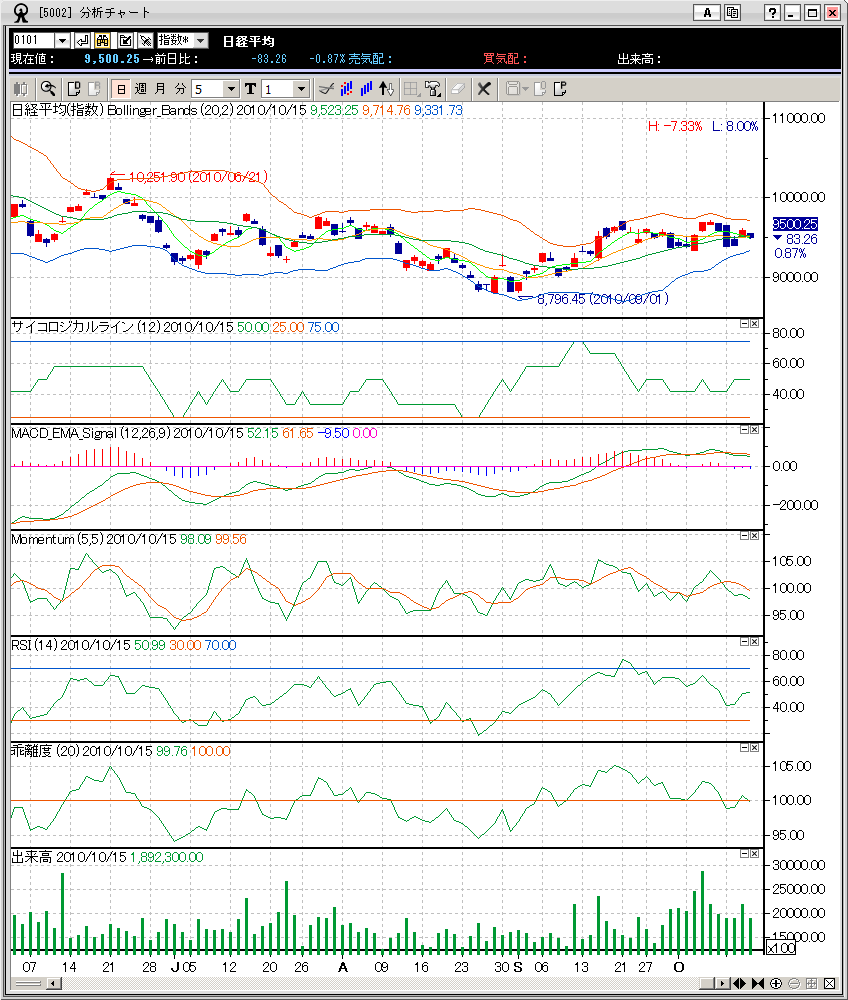Screen dimensions: 848x1000
Task: Expand the symbol code 0101 dropdown
Action: (x=62, y=40)
